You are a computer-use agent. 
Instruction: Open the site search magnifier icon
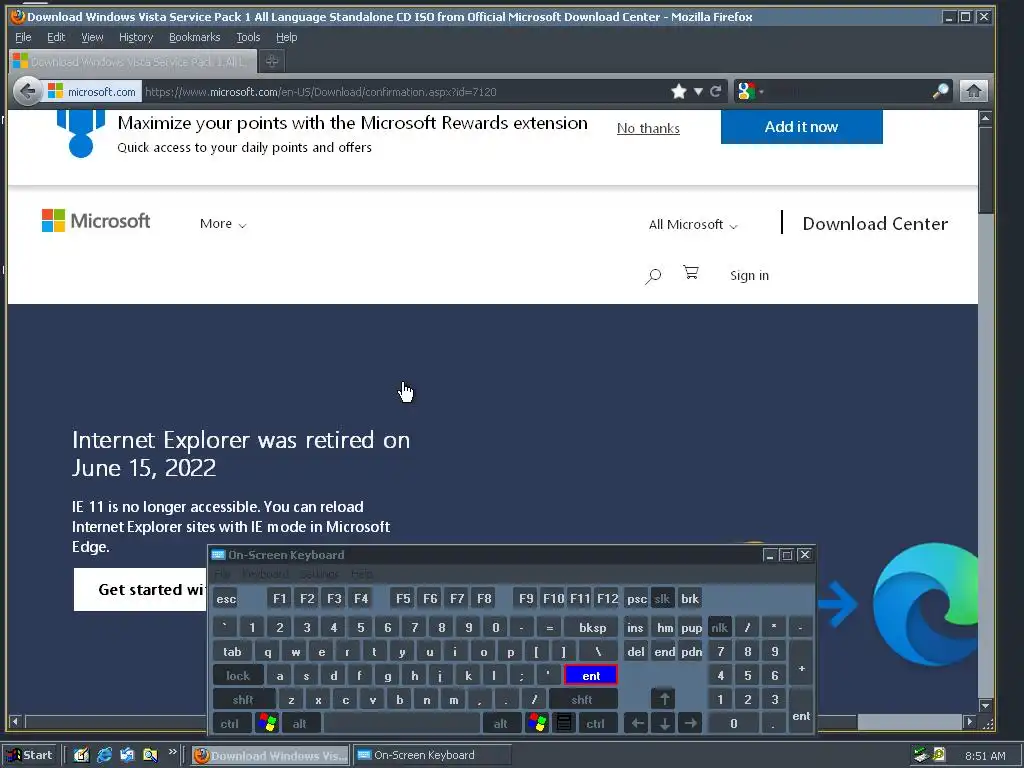[x=653, y=276]
